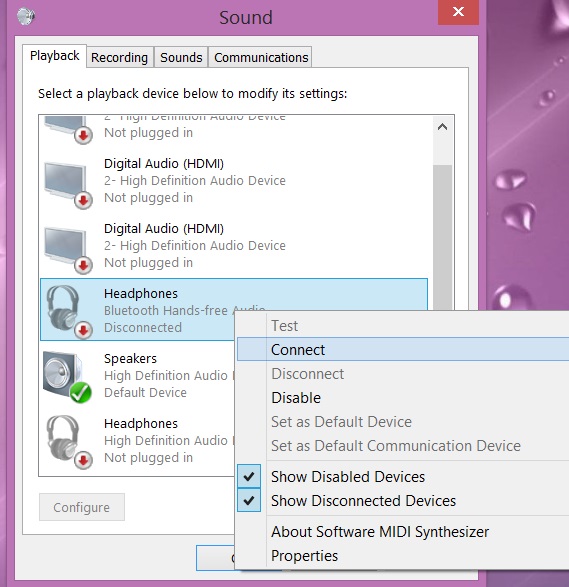Click the device list scrollbar thumb
This screenshot has height=587, width=569.
pos(442,237)
